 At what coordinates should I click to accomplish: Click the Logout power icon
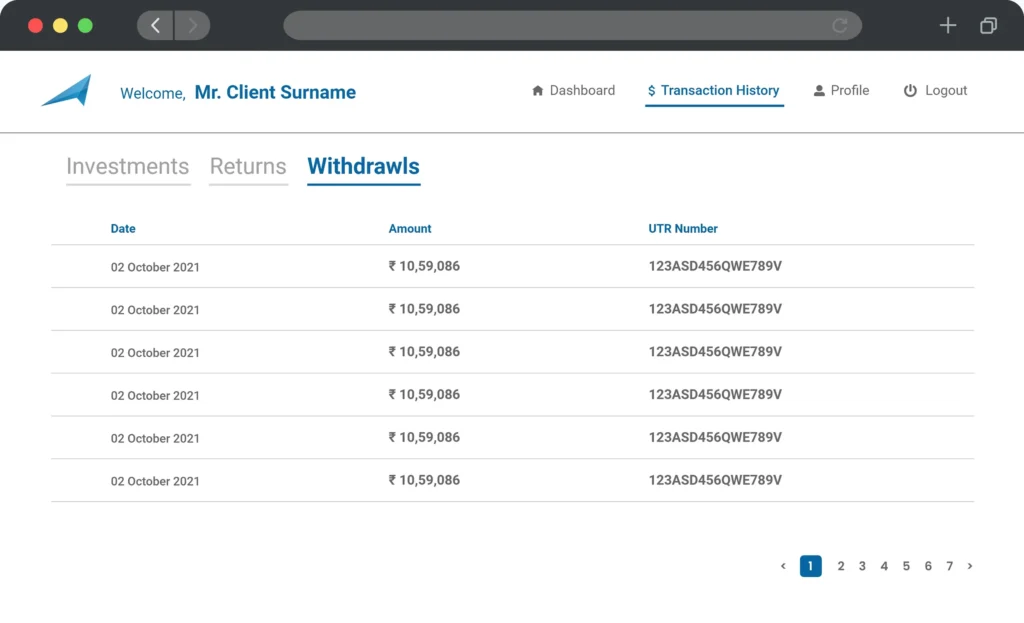point(910,91)
